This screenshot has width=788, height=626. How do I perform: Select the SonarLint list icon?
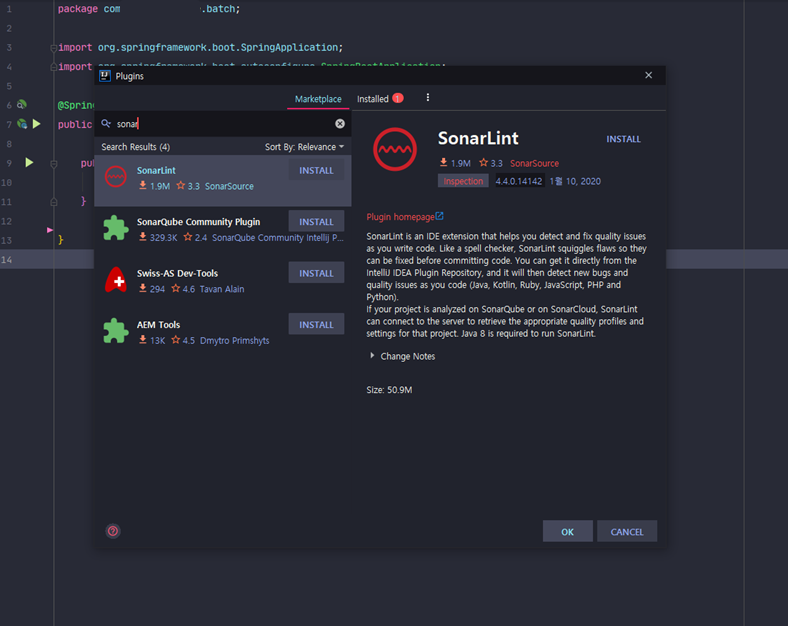pyautogui.click(x=116, y=176)
